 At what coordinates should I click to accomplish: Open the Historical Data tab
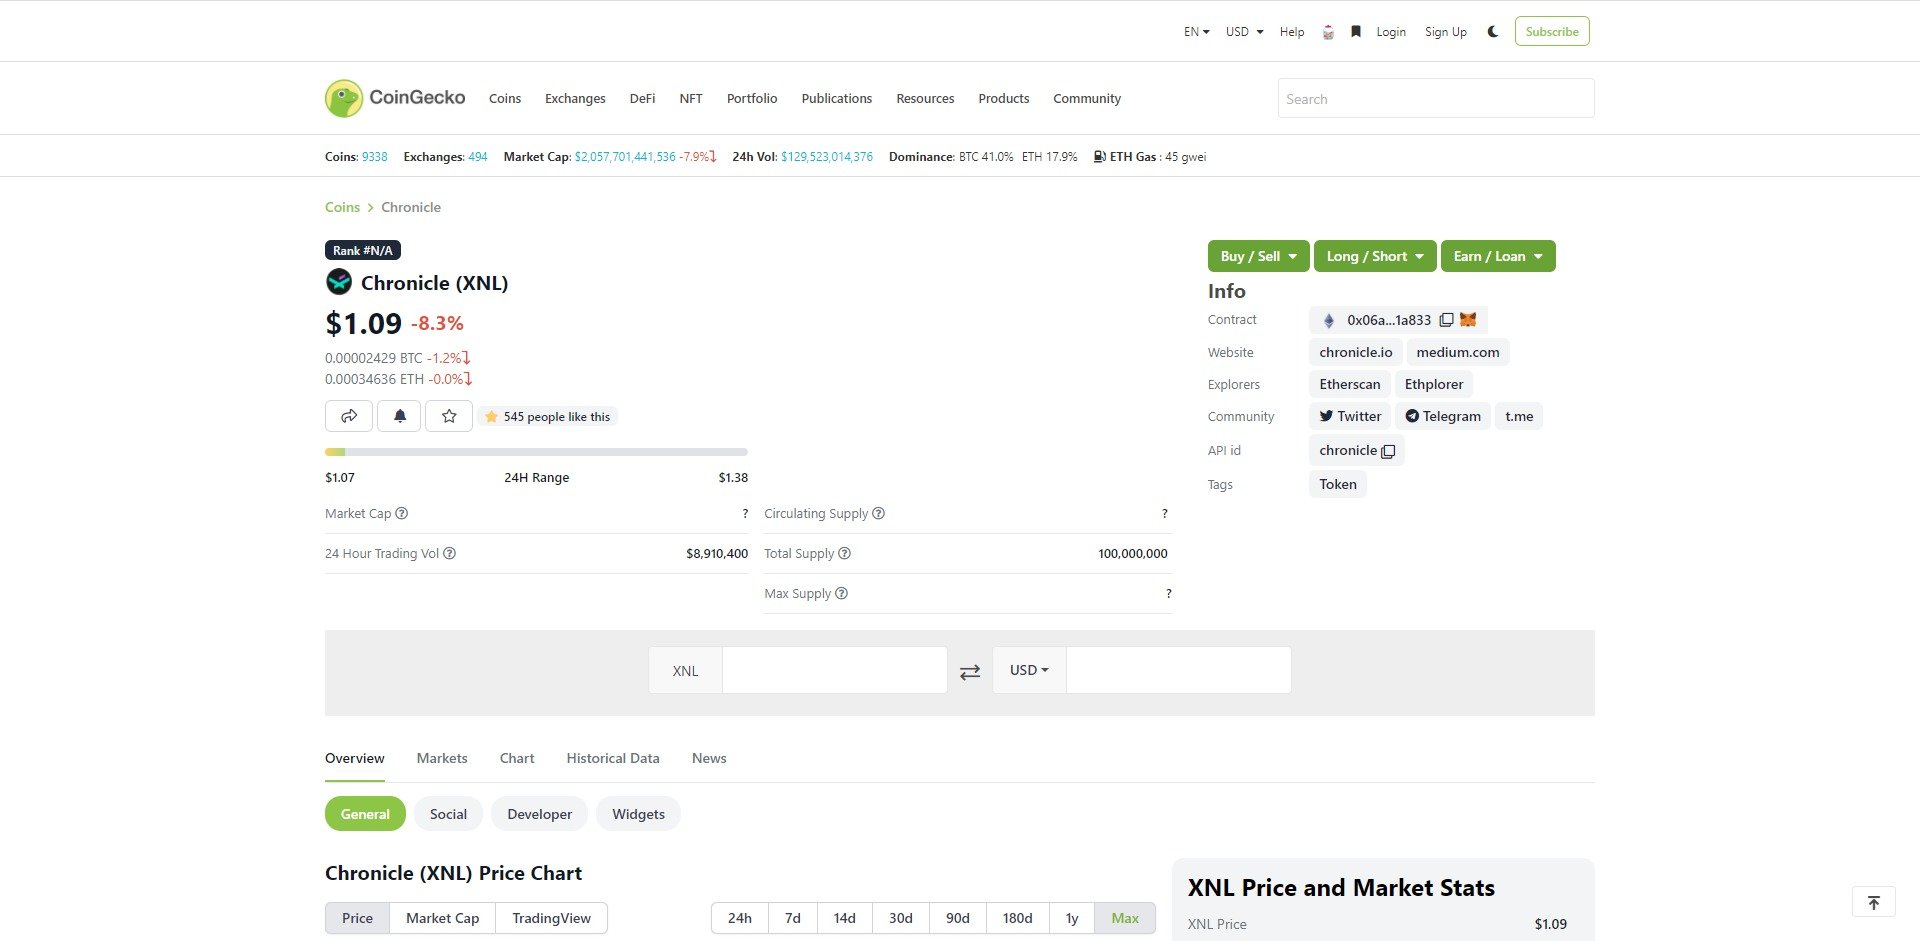613,758
